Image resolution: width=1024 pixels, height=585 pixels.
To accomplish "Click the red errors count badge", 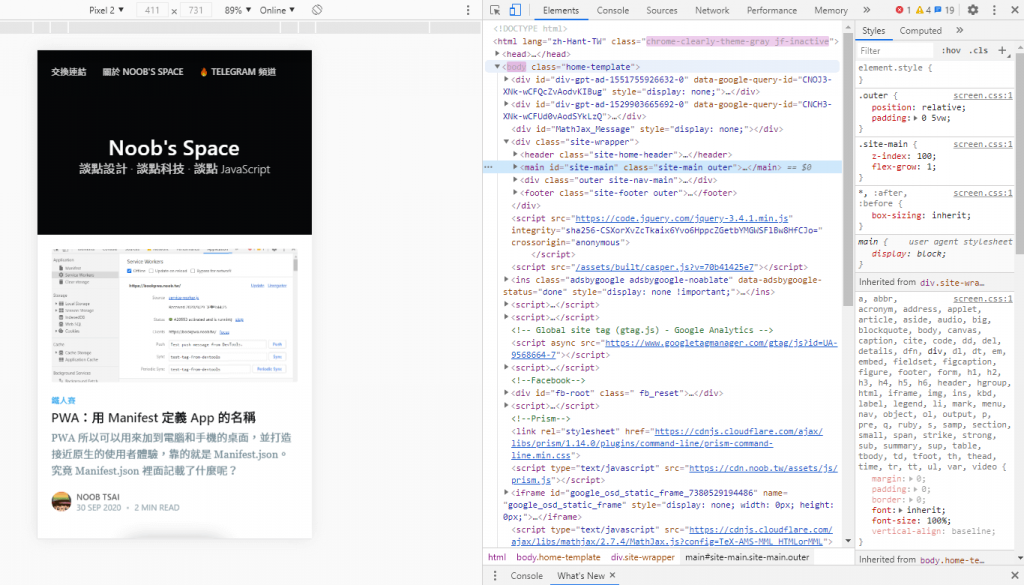I will 903,10.
